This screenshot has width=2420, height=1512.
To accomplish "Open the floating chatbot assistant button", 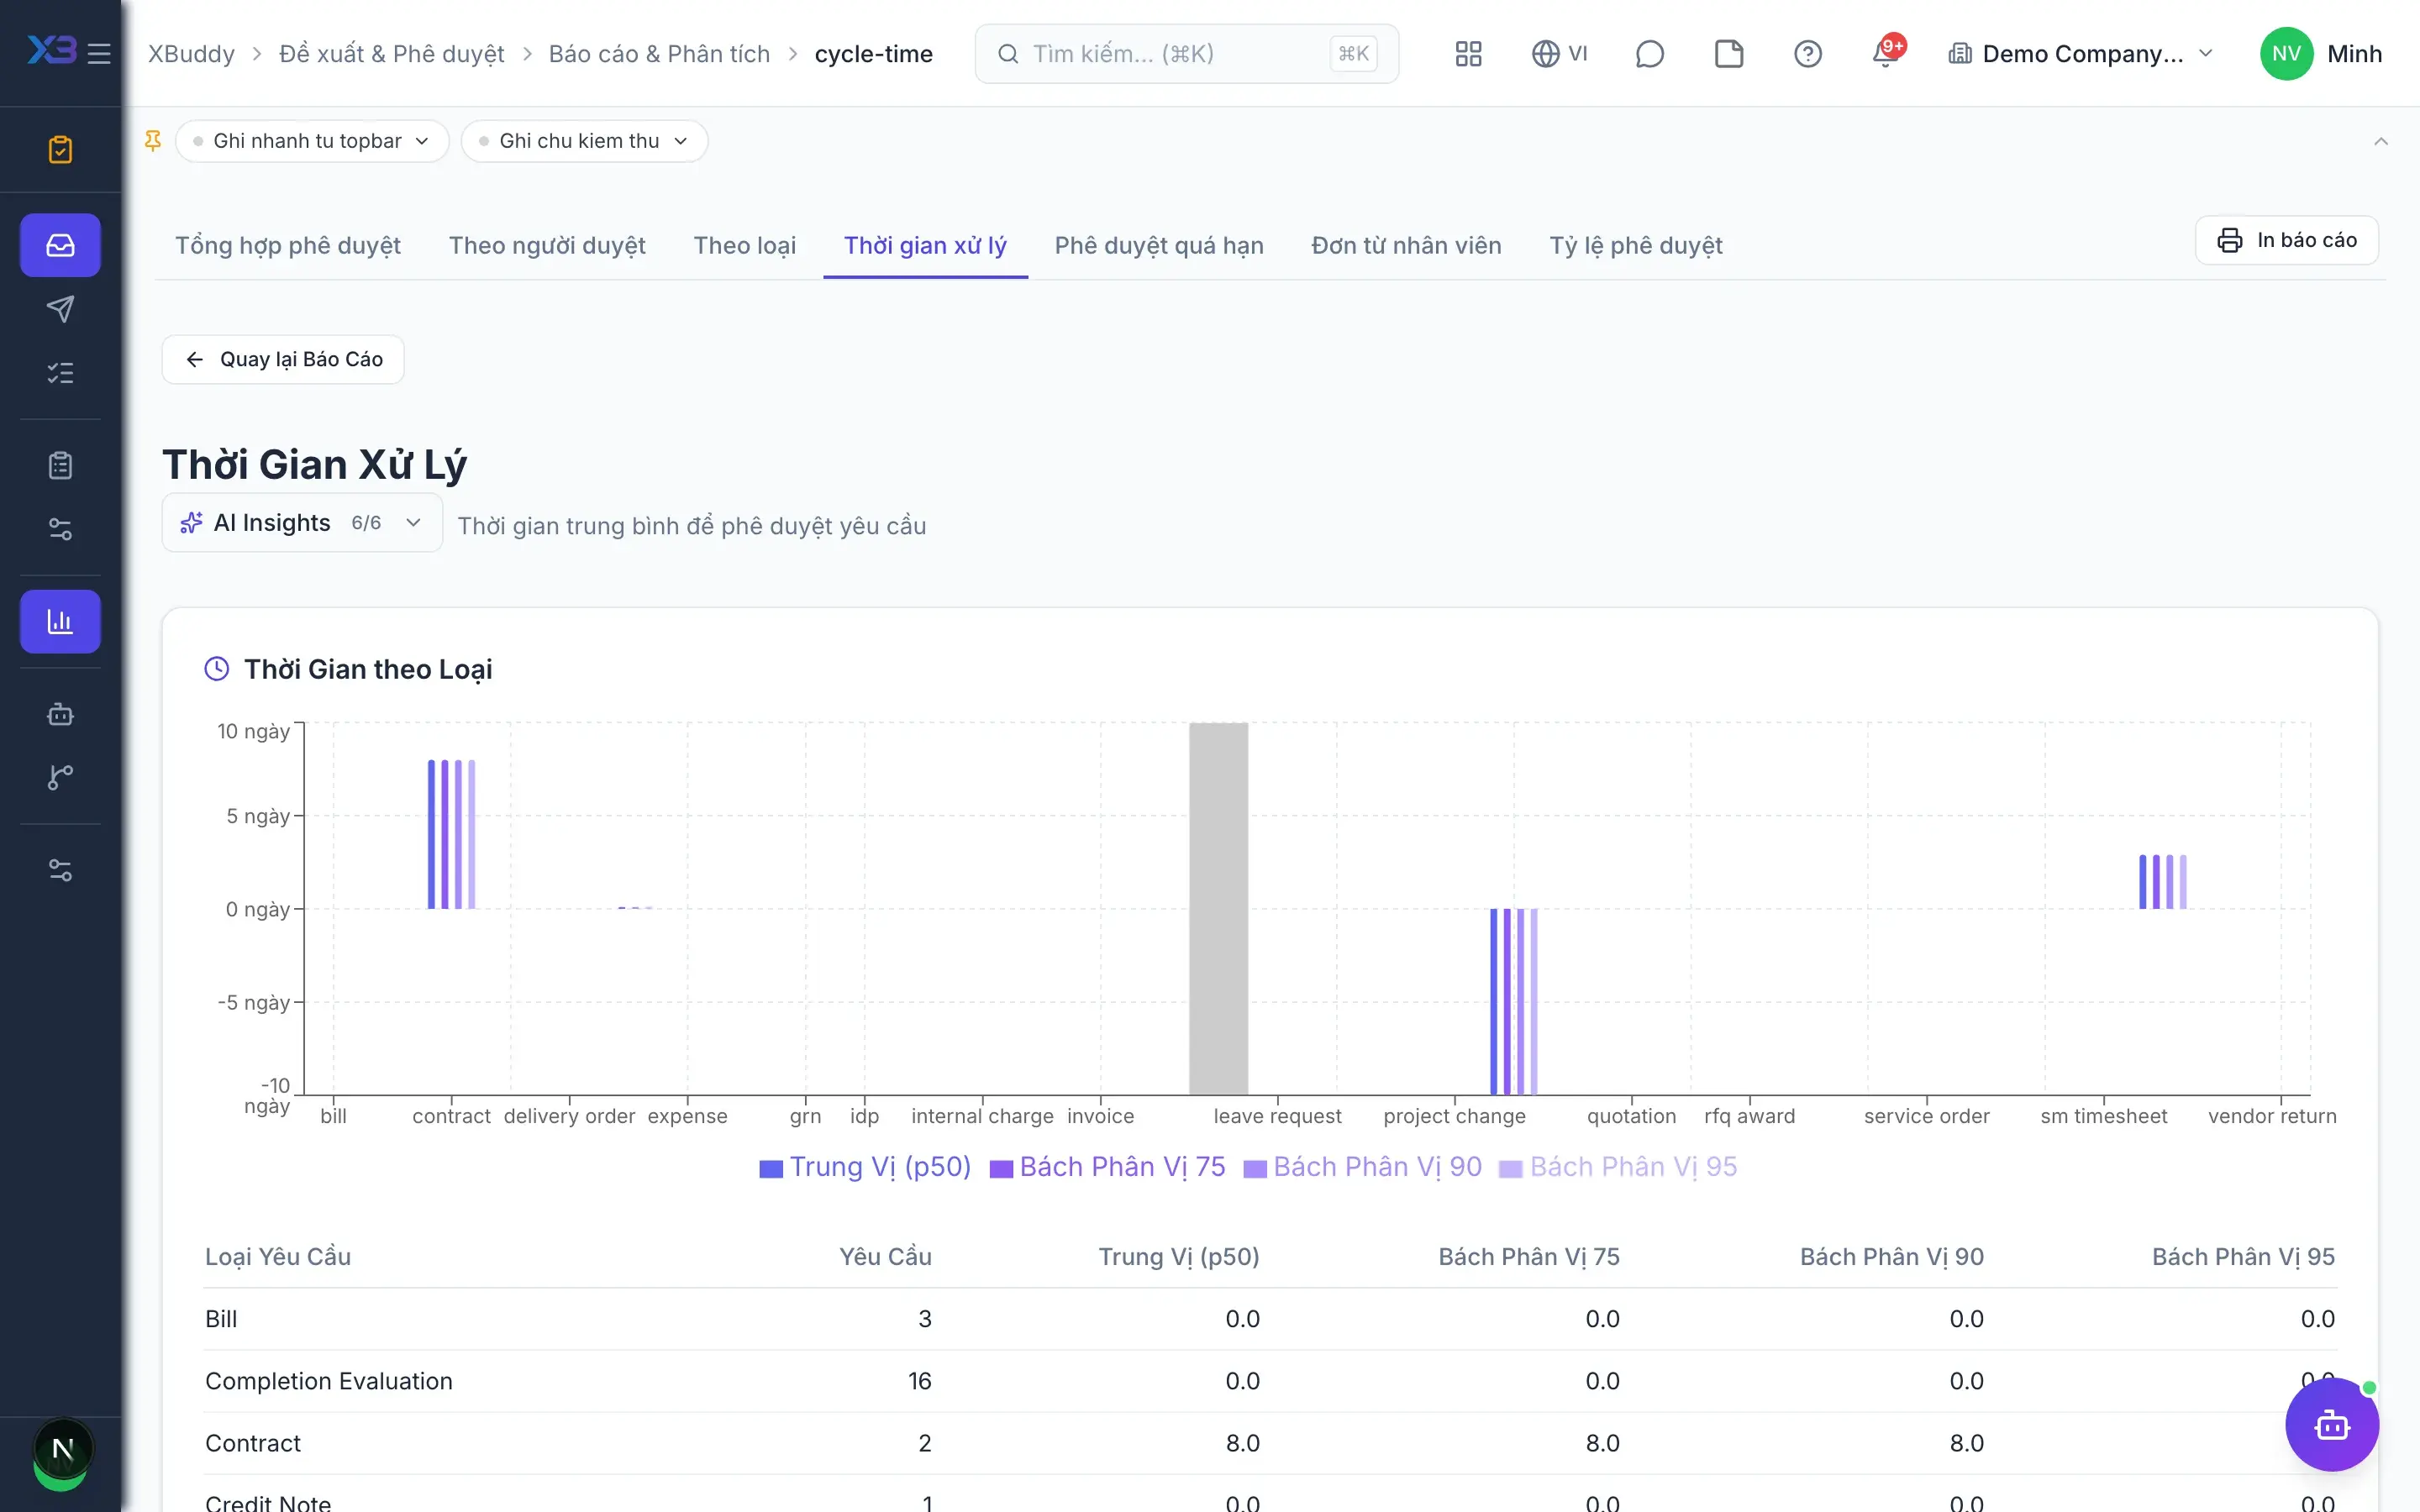I will pyautogui.click(x=2331, y=1424).
